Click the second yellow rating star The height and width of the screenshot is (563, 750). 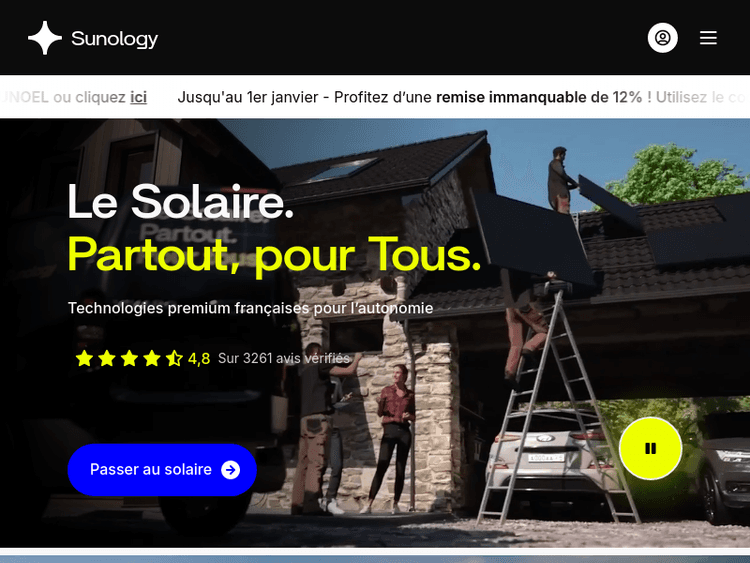point(107,358)
